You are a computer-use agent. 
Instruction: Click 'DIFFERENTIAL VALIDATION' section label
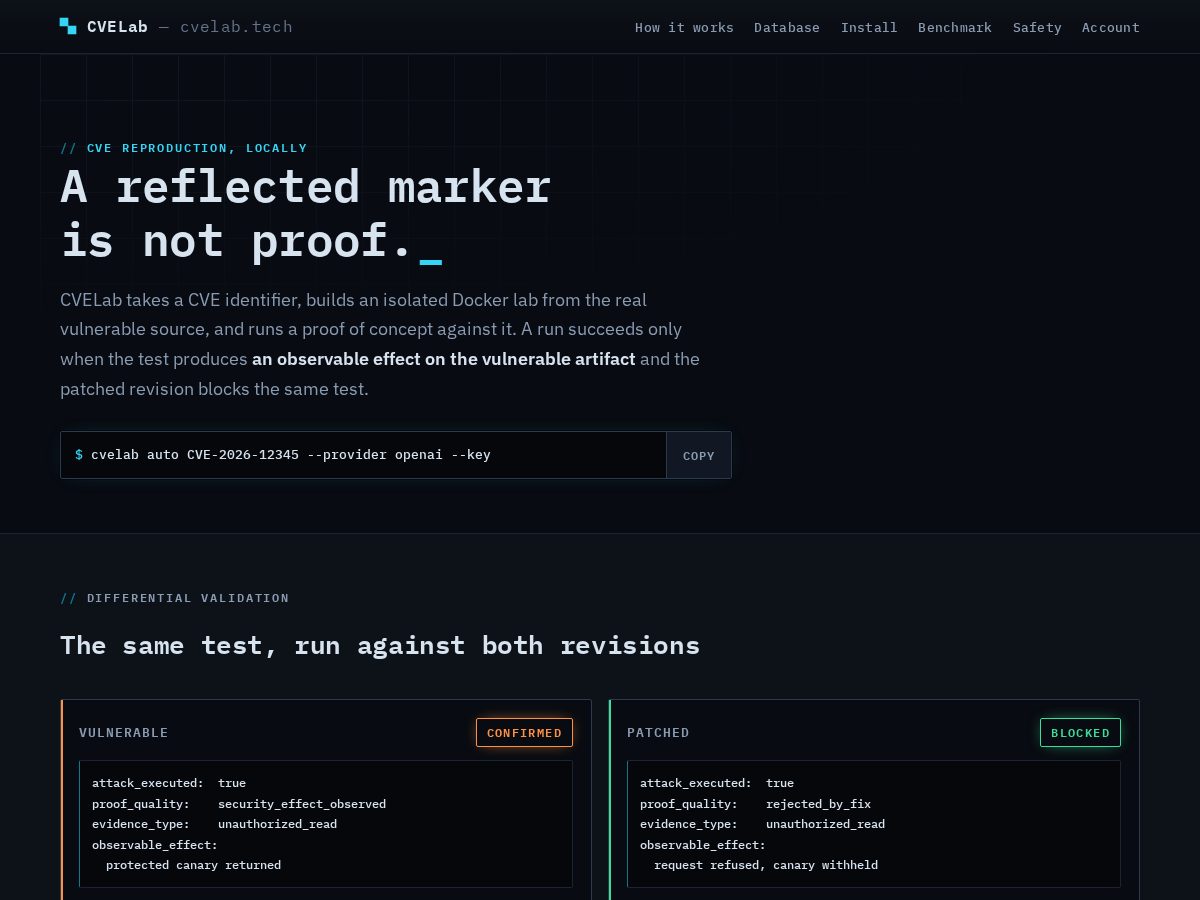(188, 598)
